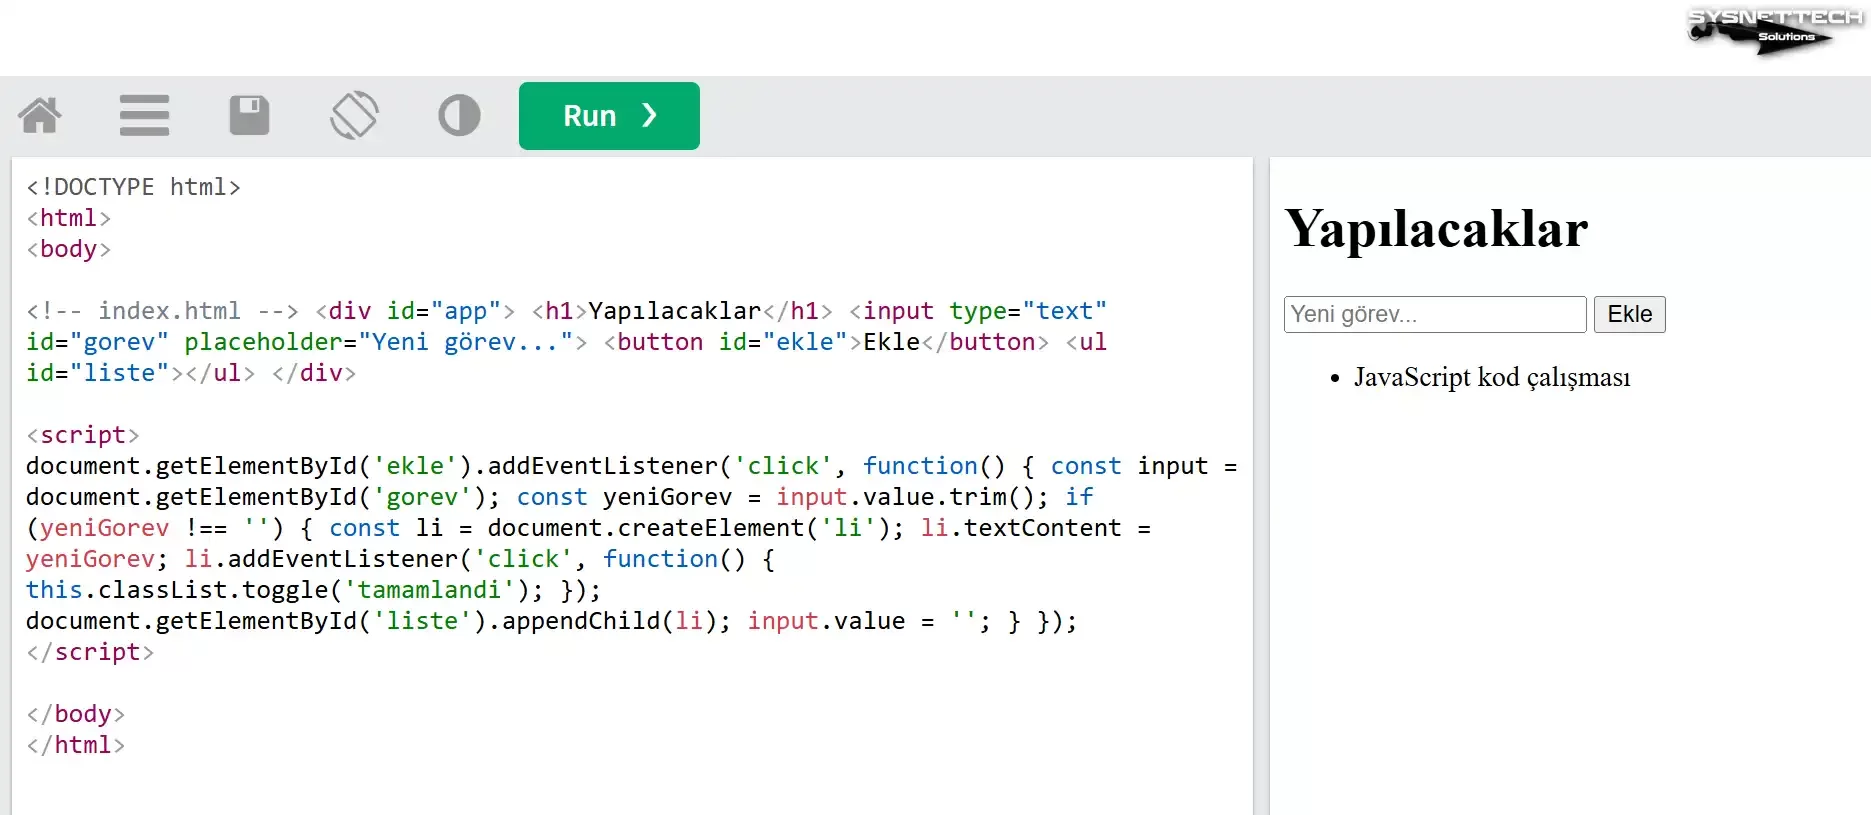Place cursor on the DOCTYPE html line
The height and width of the screenshot is (815, 1871).
[133, 187]
